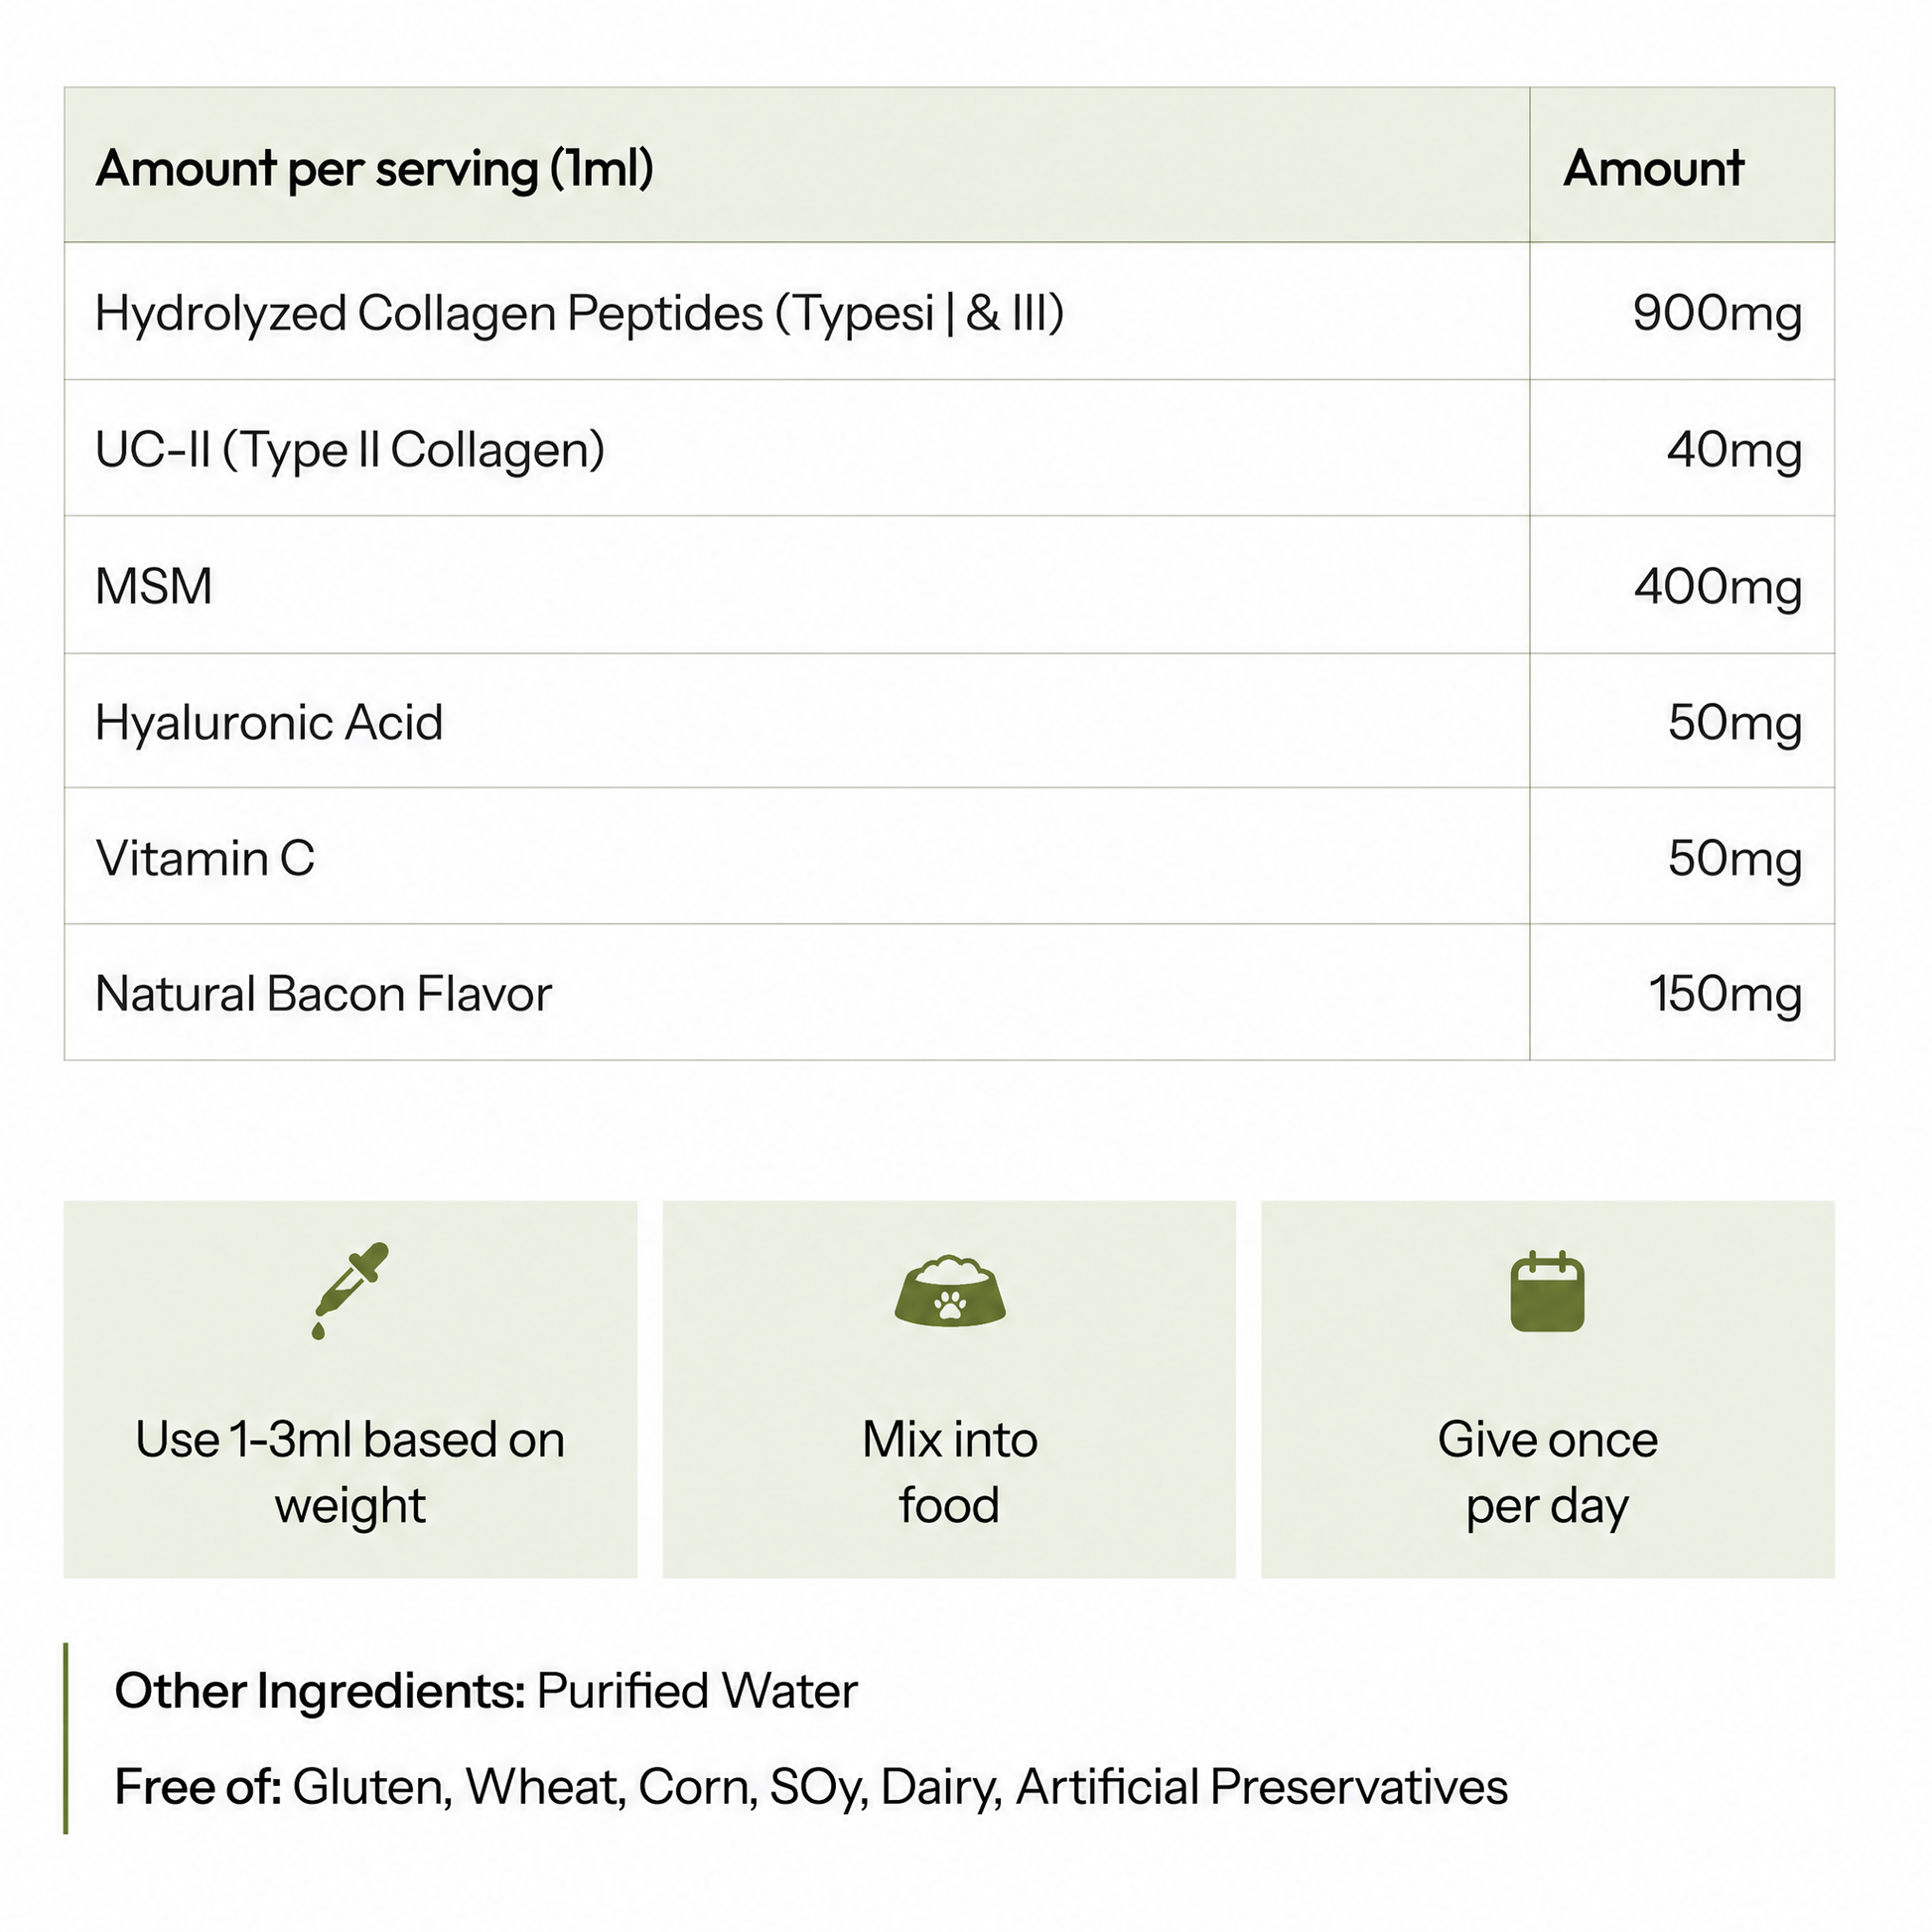This screenshot has height=1932, width=1932.
Task: Click the 'Free of:' allergen list text
Action: [x=811, y=1787]
